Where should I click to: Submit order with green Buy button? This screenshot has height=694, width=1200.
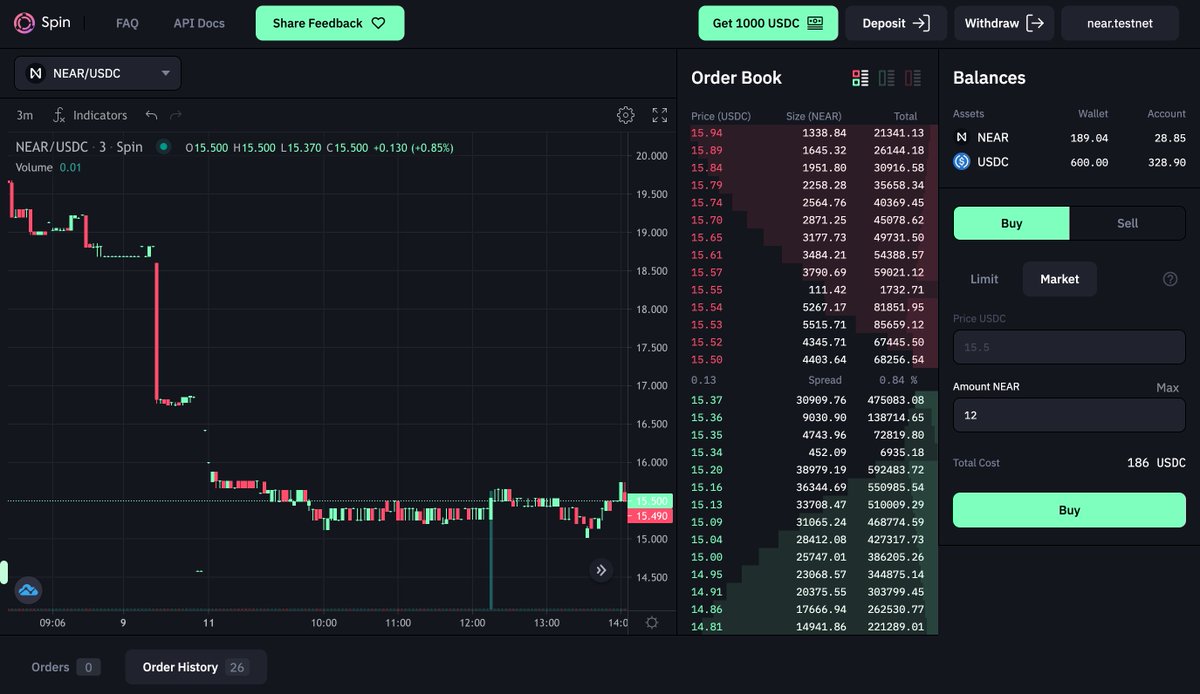(x=1069, y=510)
